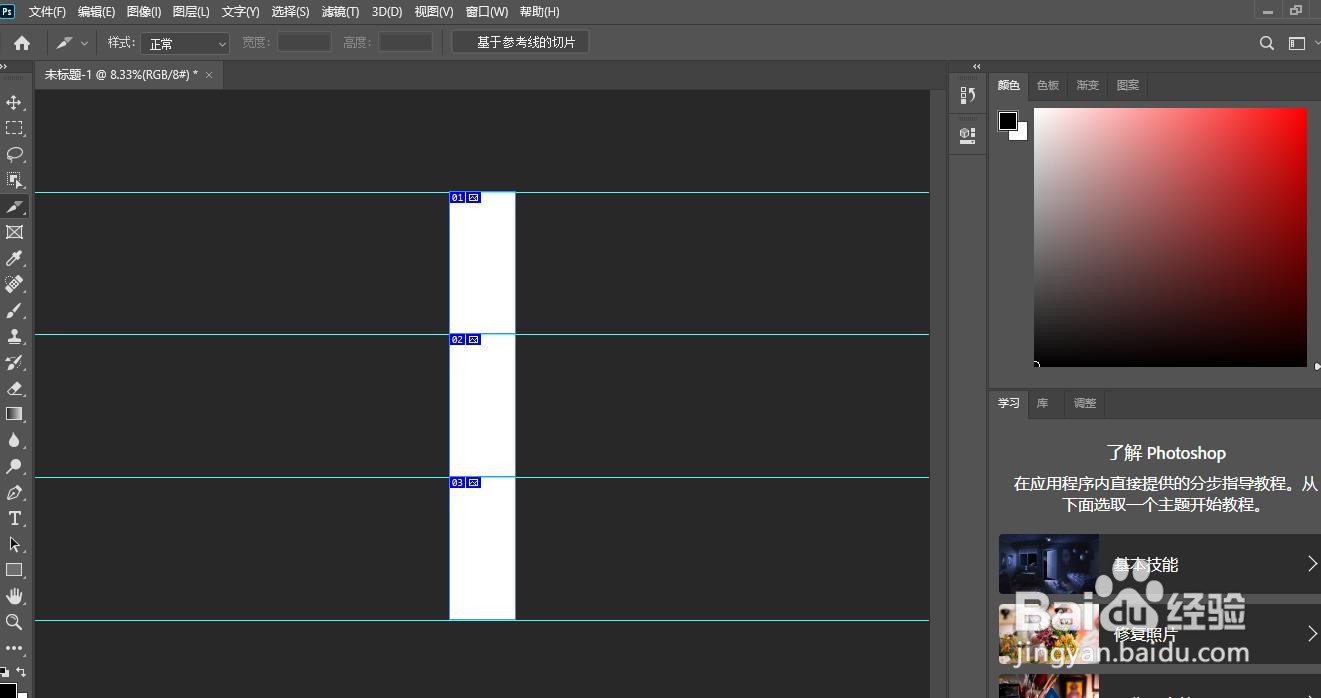Open the 图层(L) menu
Image resolution: width=1321 pixels, height=698 pixels.
pyautogui.click(x=191, y=12)
